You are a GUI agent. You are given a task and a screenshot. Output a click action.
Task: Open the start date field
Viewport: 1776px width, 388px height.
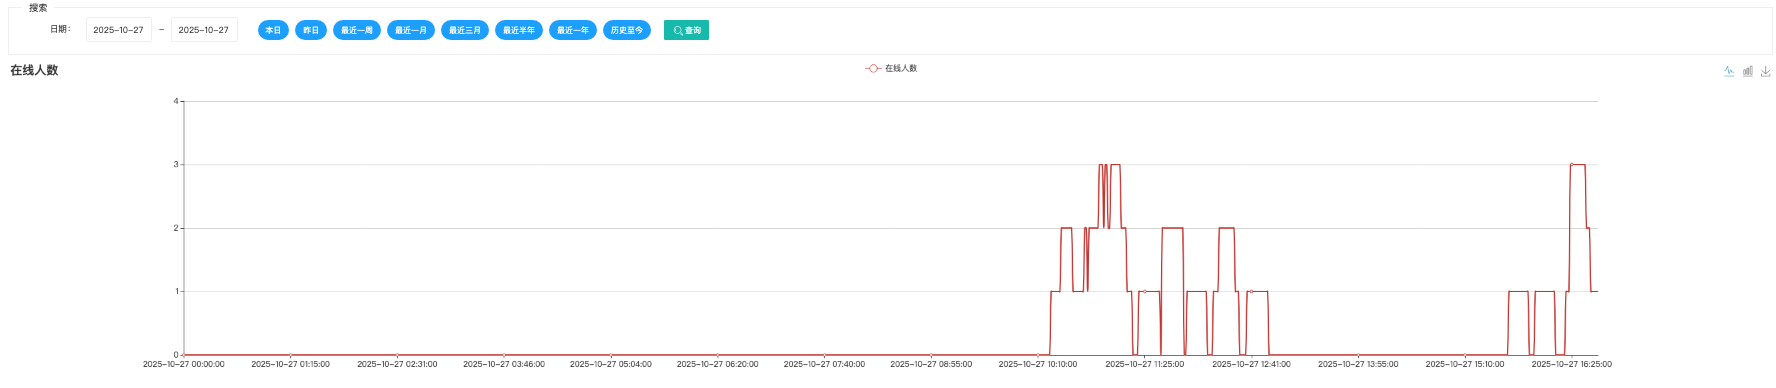click(119, 30)
